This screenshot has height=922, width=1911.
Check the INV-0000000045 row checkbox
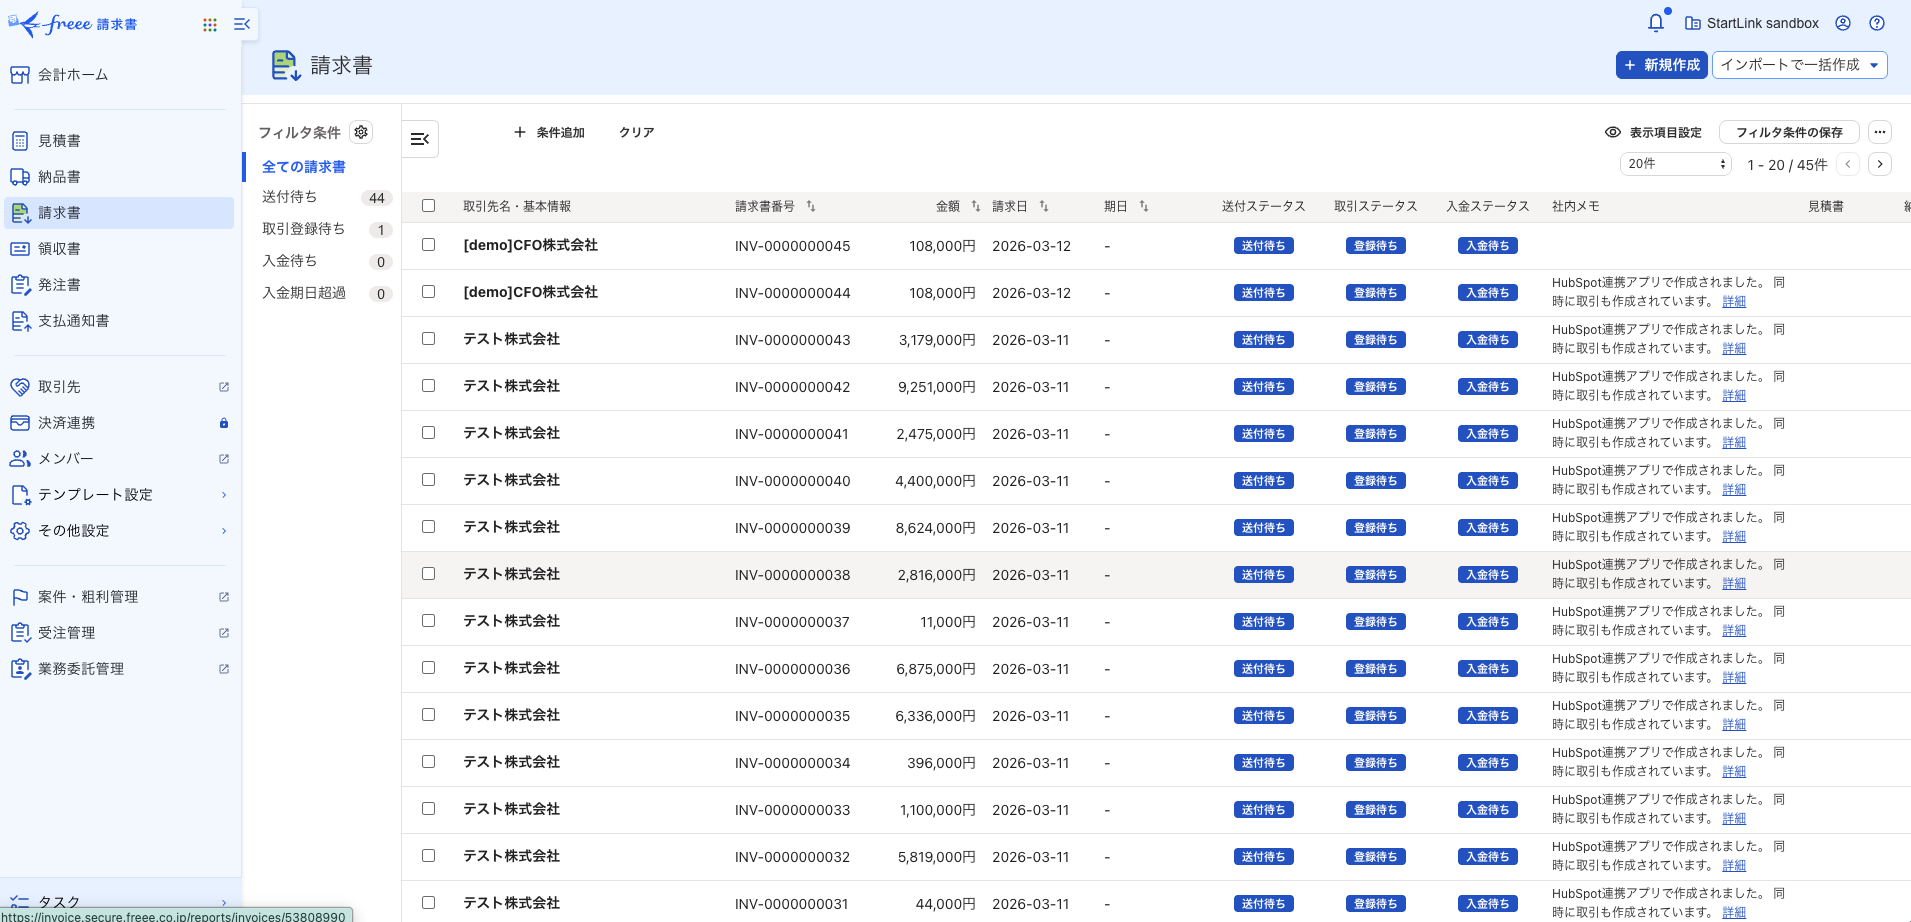tap(429, 245)
